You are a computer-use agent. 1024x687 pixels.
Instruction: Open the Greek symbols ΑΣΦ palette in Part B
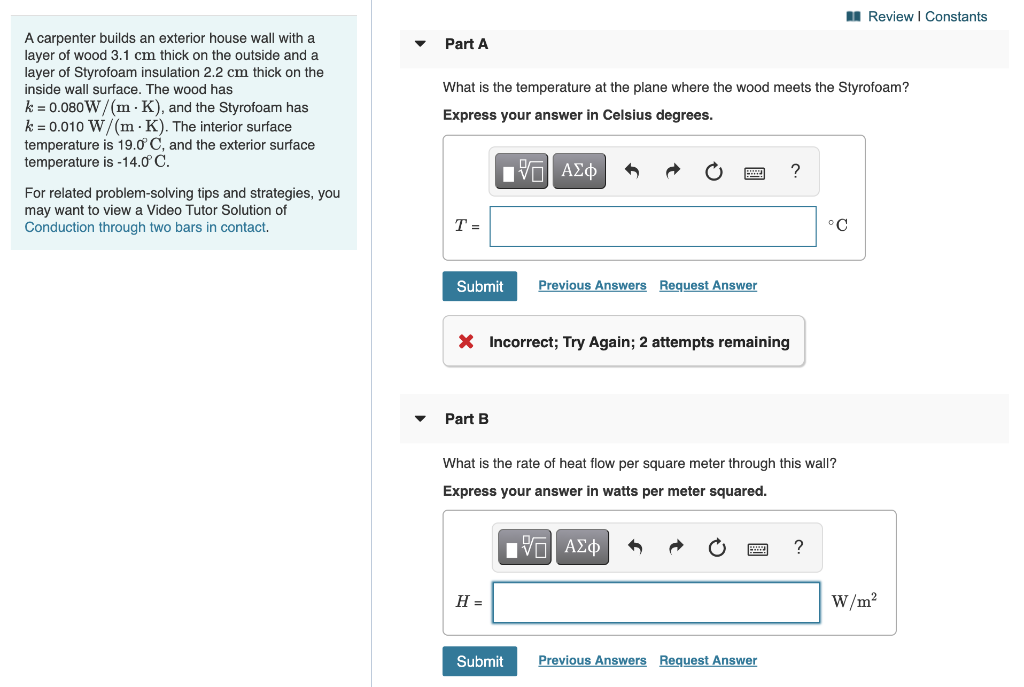[582, 547]
